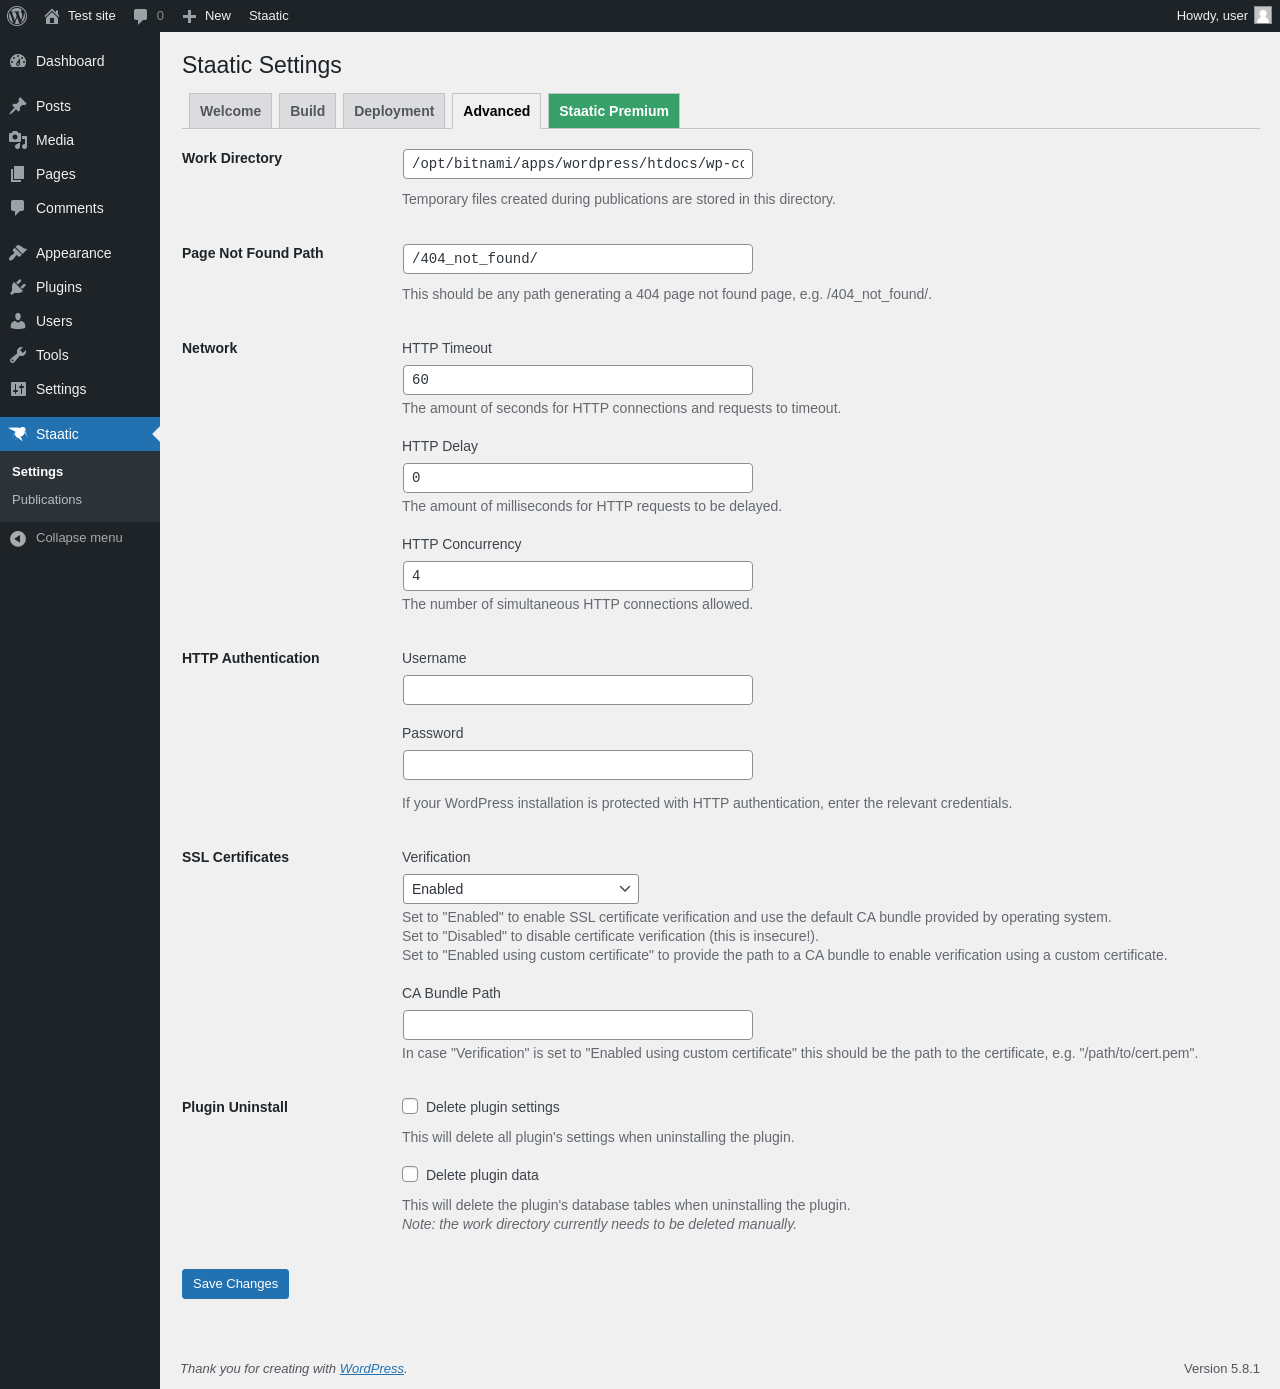The height and width of the screenshot is (1389, 1280).
Task: Switch to the Deployment tab
Action: [394, 111]
